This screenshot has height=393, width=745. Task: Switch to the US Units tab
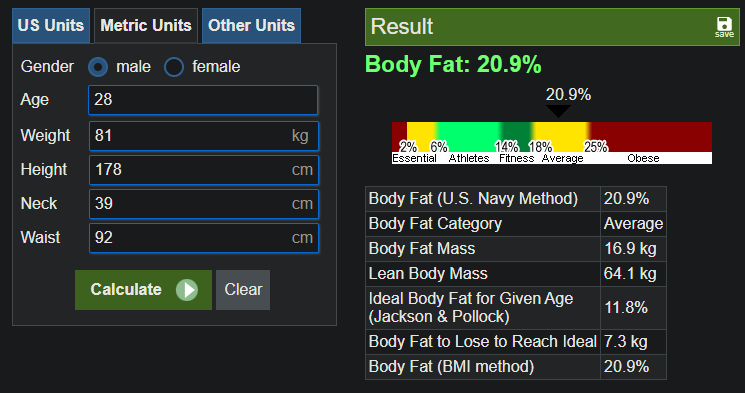coord(51,26)
